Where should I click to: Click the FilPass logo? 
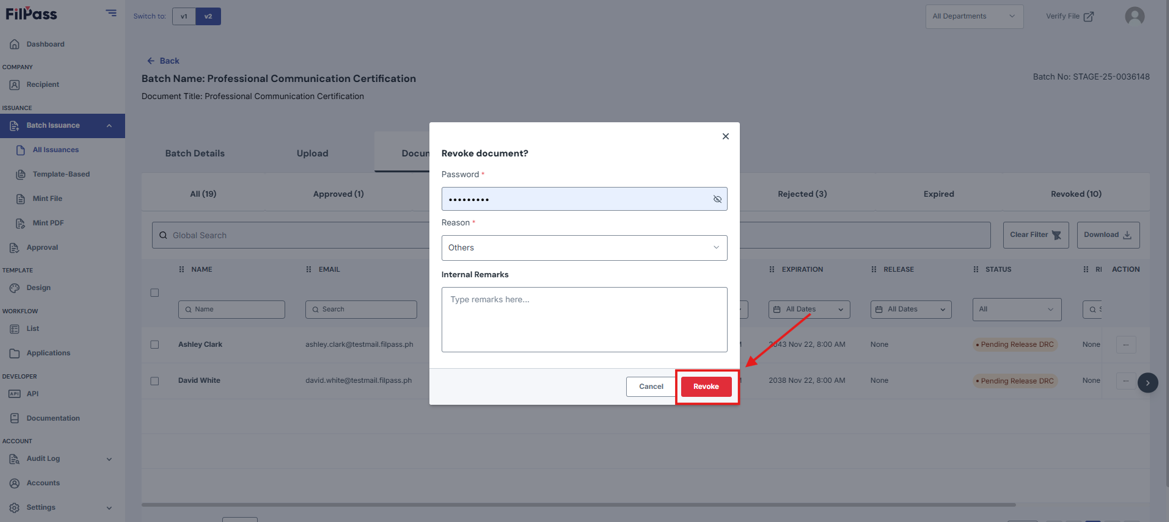point(31,13)
